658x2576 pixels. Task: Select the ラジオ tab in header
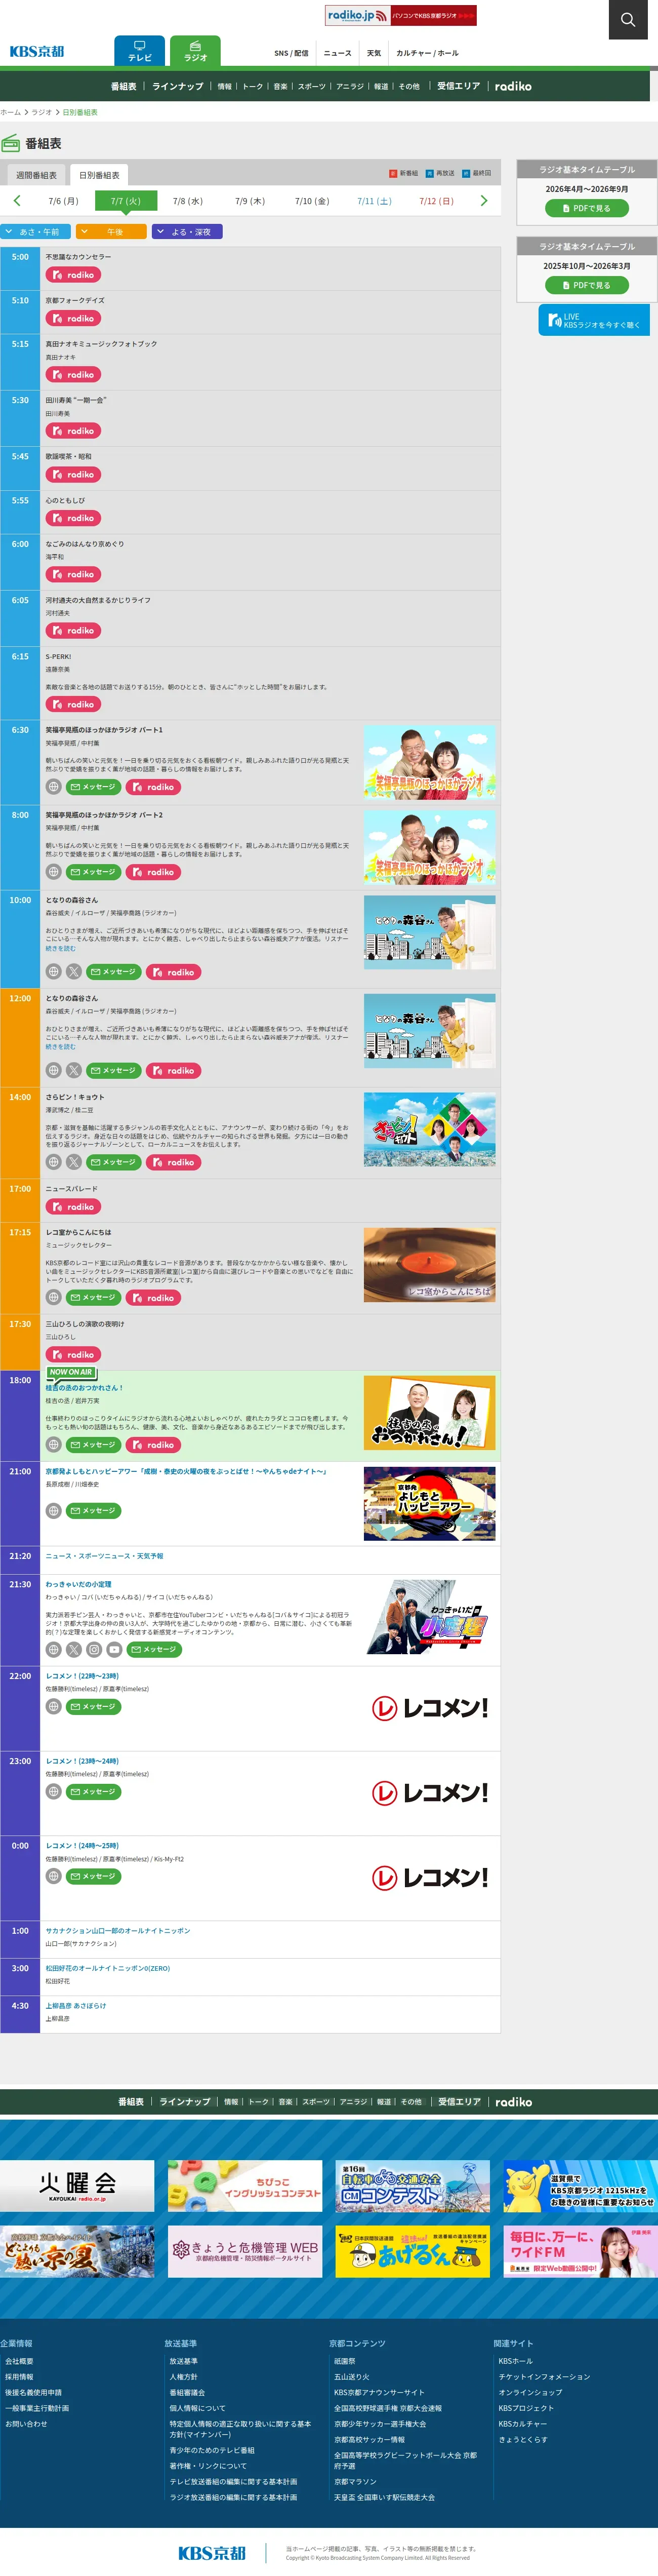195,51
